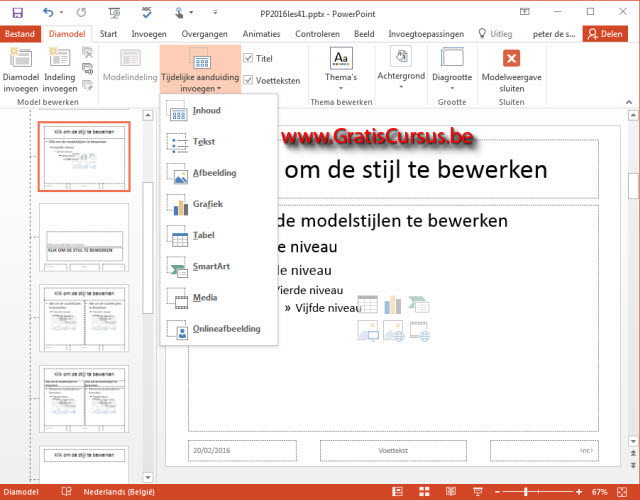Viewport: 640px width, 500px height.
Task: Choose Media placeholder option
Action: click(219, 298)
